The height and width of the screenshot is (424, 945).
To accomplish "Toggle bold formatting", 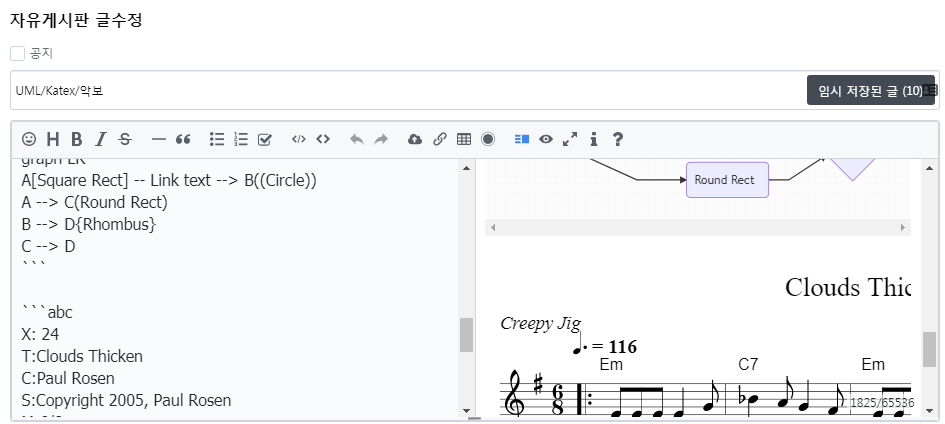I will [x=76, y=139].
